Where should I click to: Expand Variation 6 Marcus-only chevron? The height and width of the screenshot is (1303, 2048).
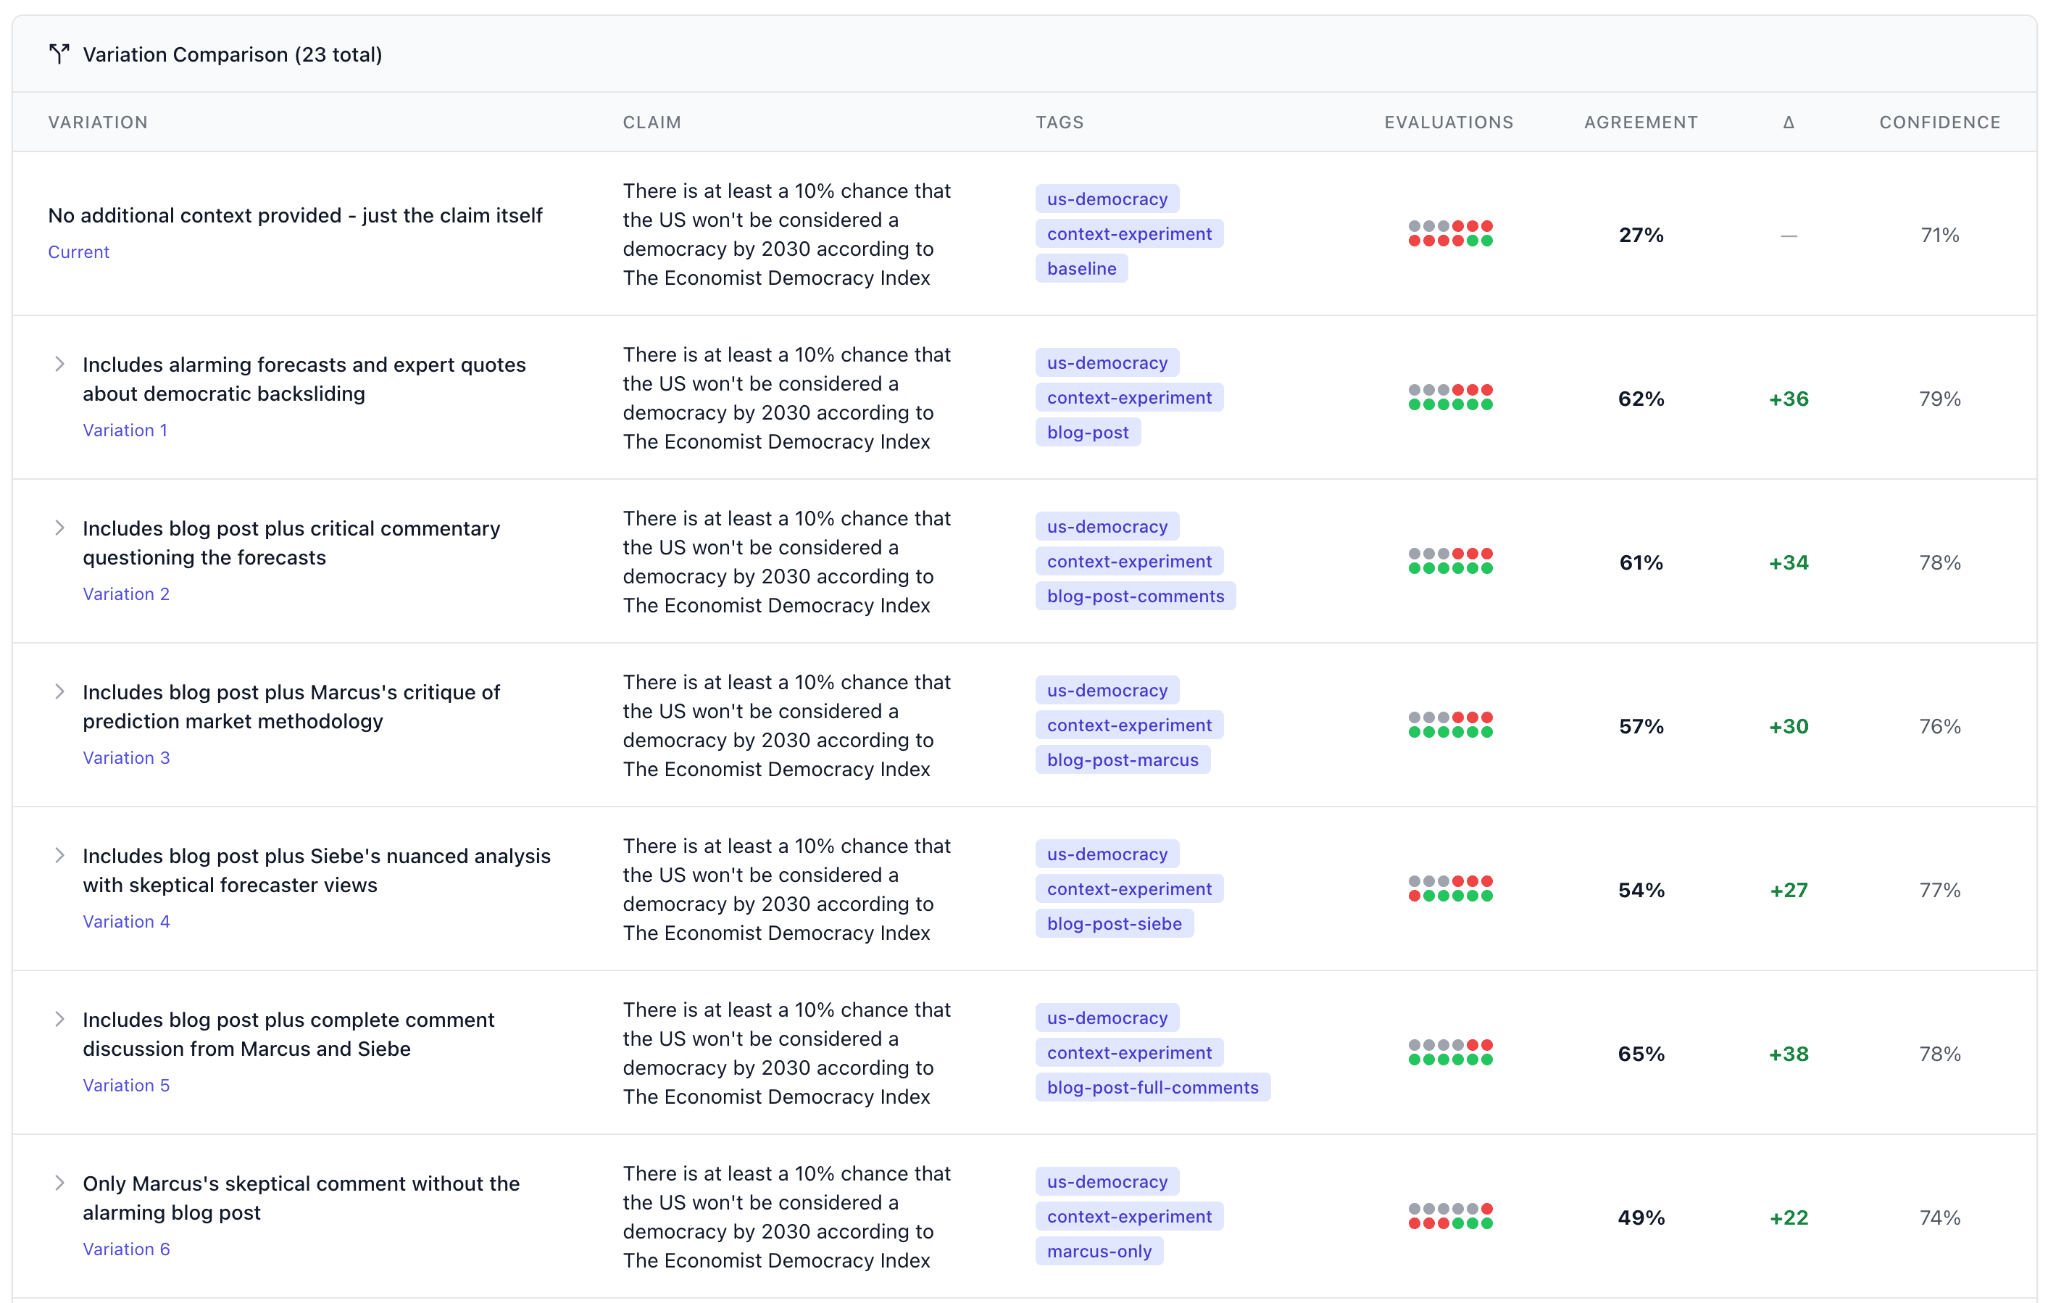point(60,1183)
